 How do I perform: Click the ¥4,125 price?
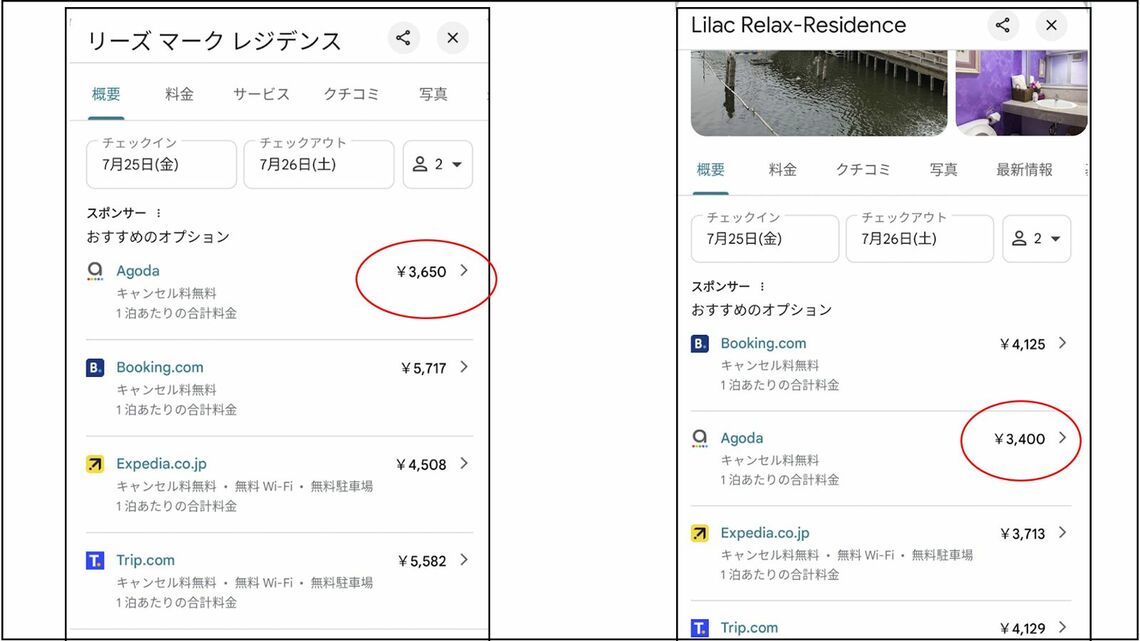(1022, 344)
